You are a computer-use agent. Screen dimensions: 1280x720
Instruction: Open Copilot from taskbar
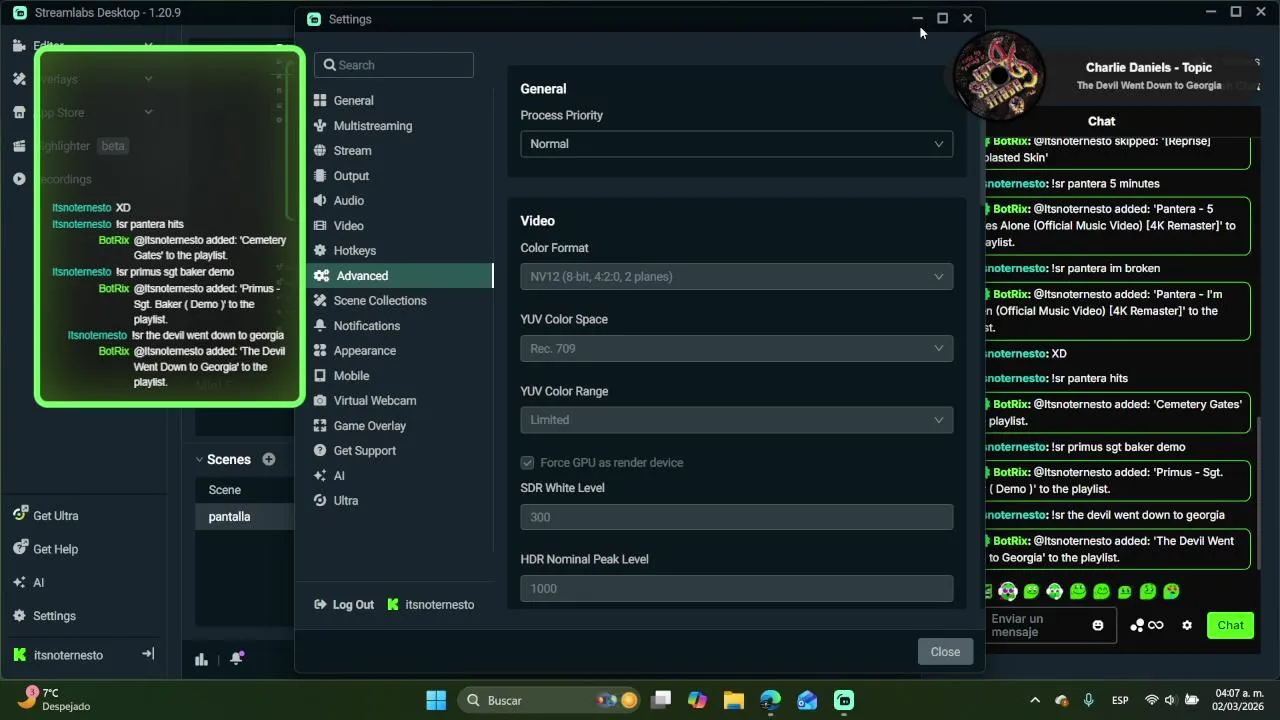point(697,700)
